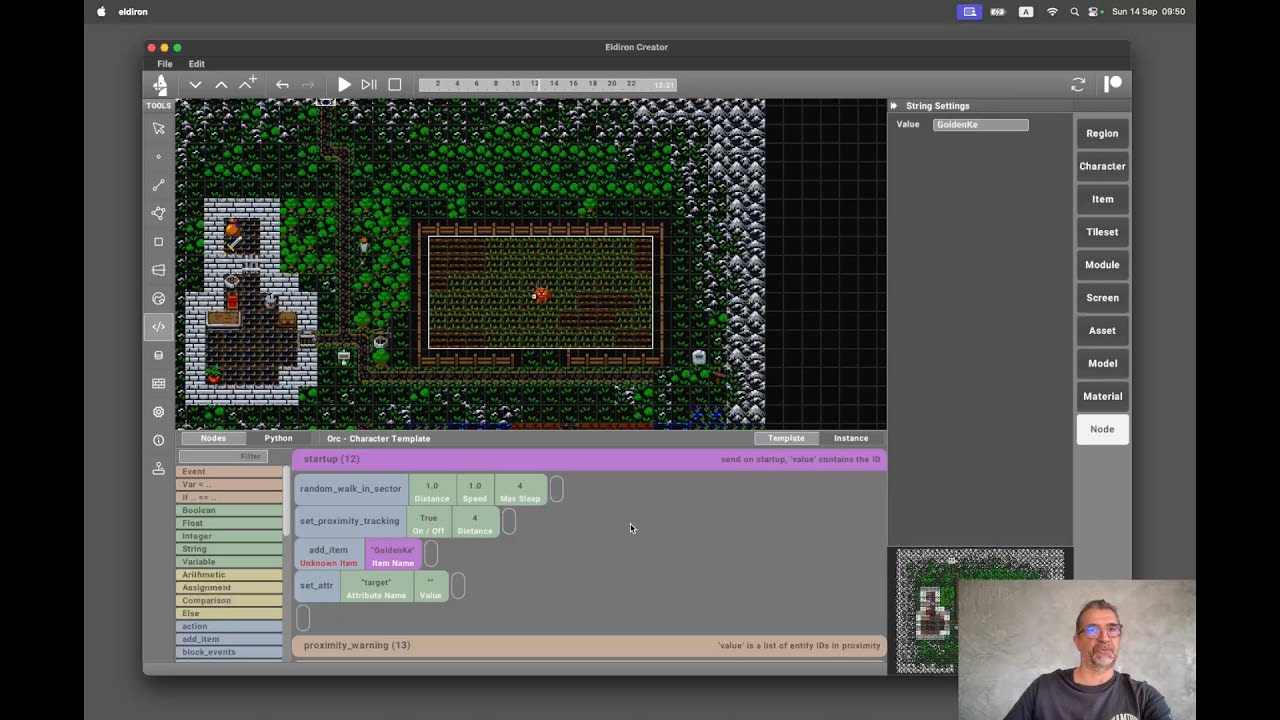Toggle the True On / Off value
The height and width of the screenshot is (720, 1280).
[428, 522]
